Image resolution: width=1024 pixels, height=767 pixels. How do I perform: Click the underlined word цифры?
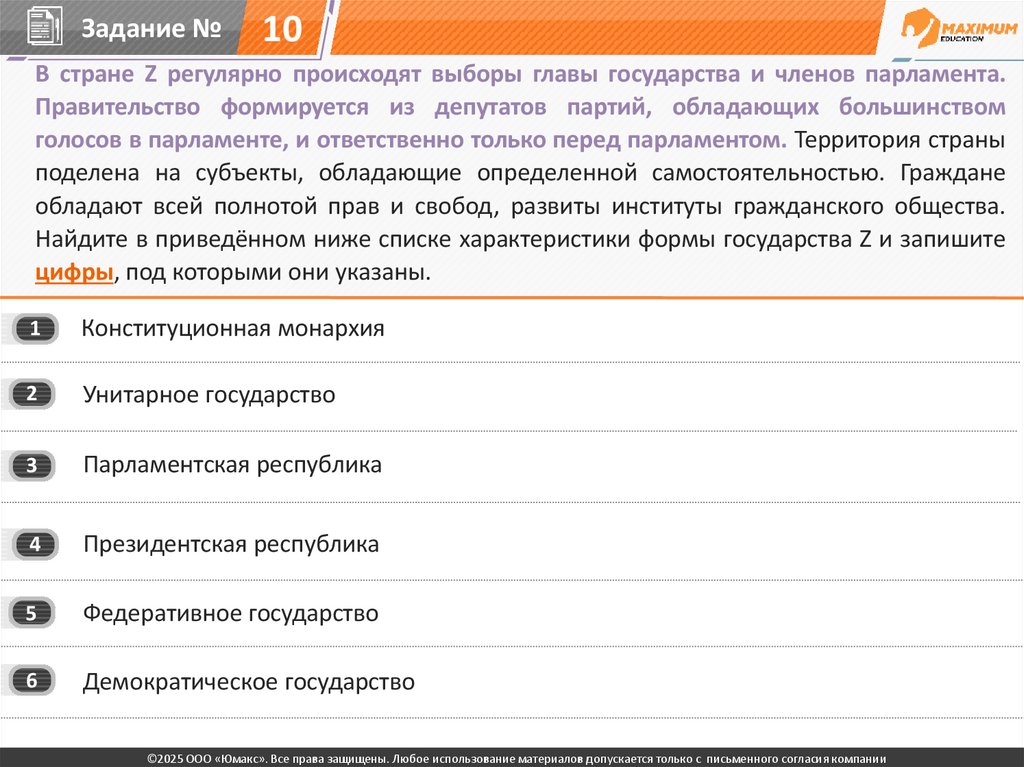pos(74,272)
